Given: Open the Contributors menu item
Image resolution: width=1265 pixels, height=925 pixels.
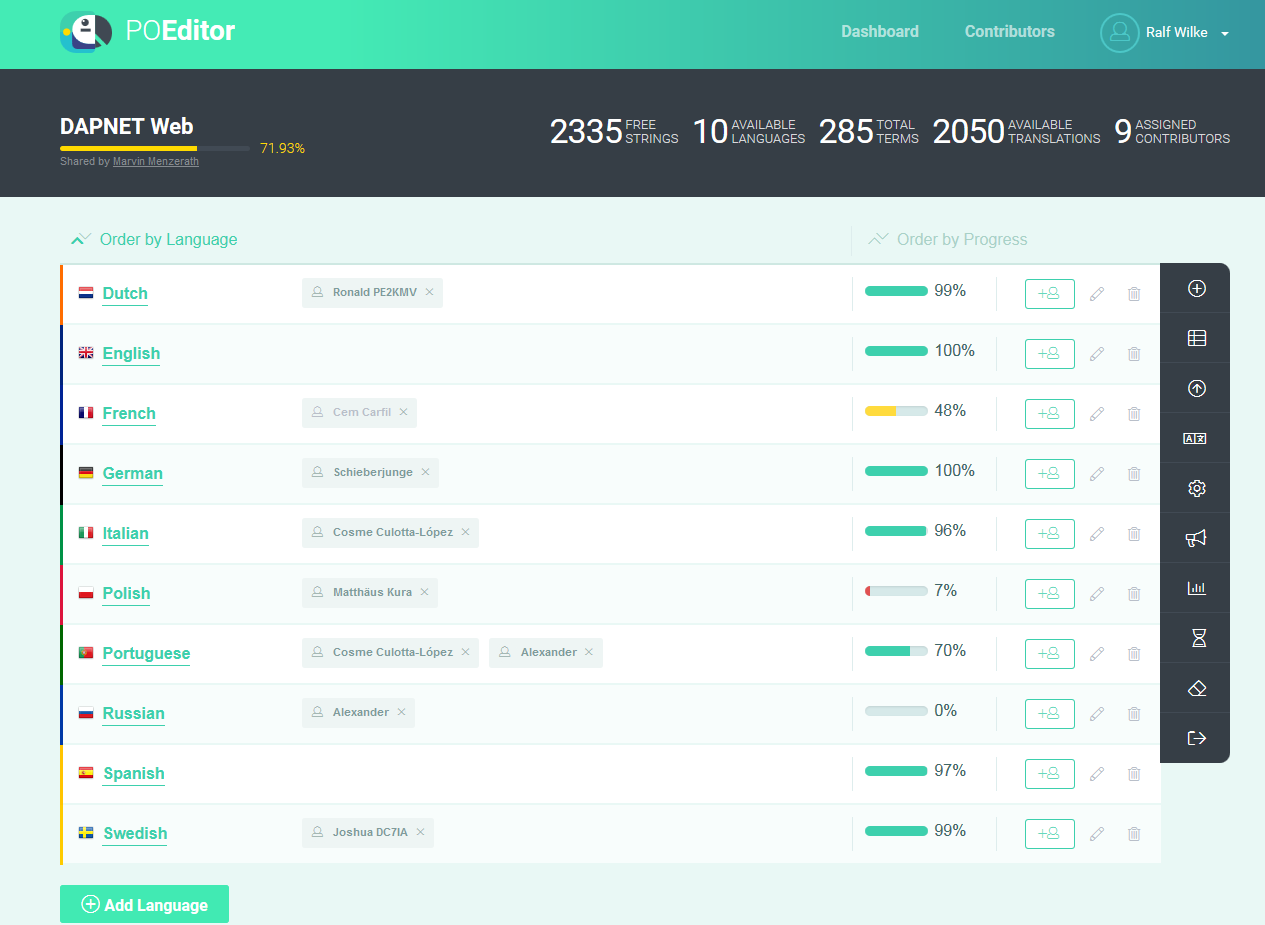Looking at the screenshot, I should (x=1009, y=32).
